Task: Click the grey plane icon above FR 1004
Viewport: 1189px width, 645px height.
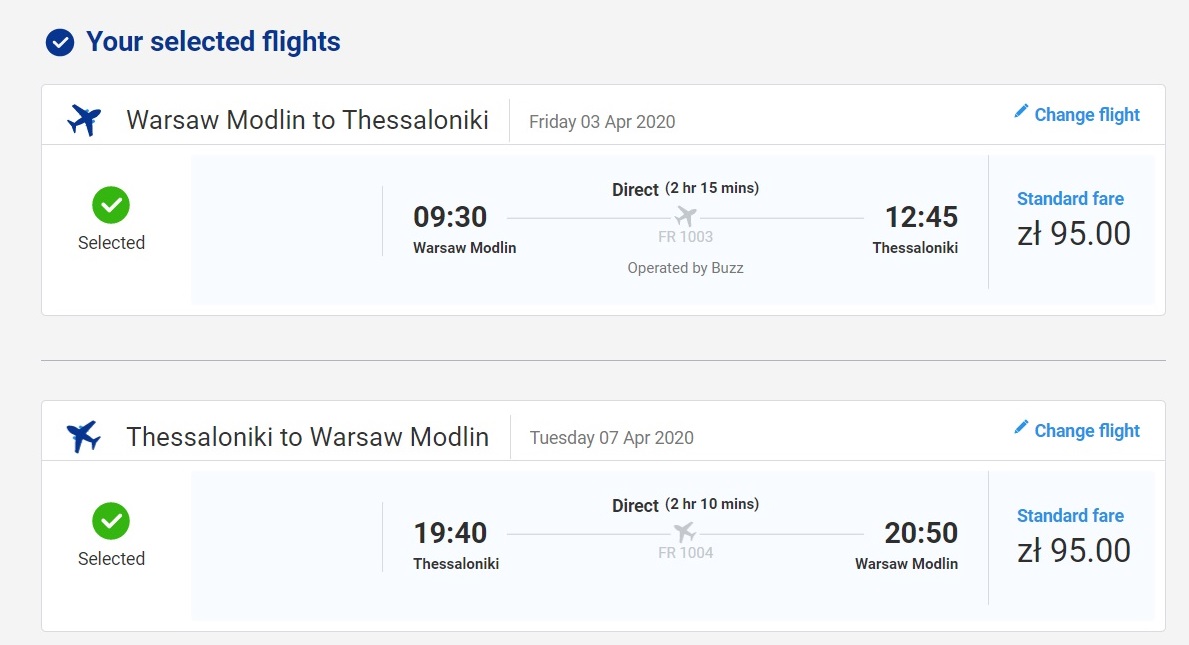Action: tap(685, 532)
